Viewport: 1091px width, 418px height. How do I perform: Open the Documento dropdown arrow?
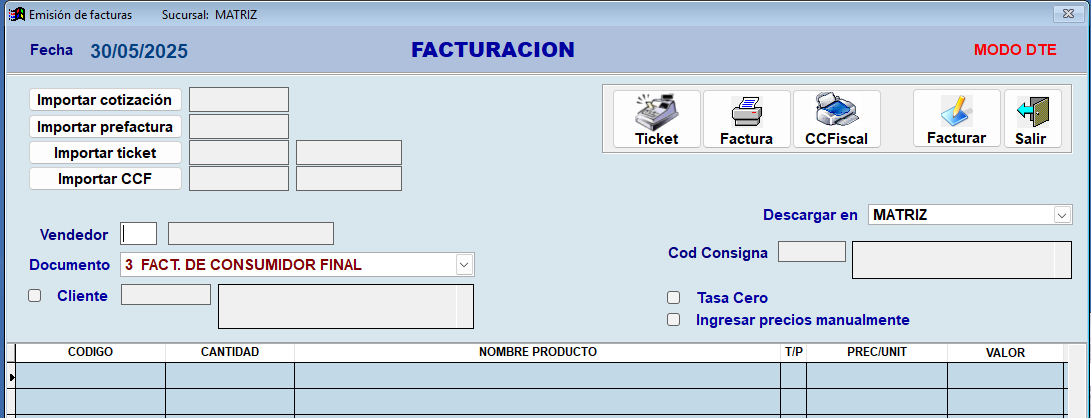[x=464, y=264]
